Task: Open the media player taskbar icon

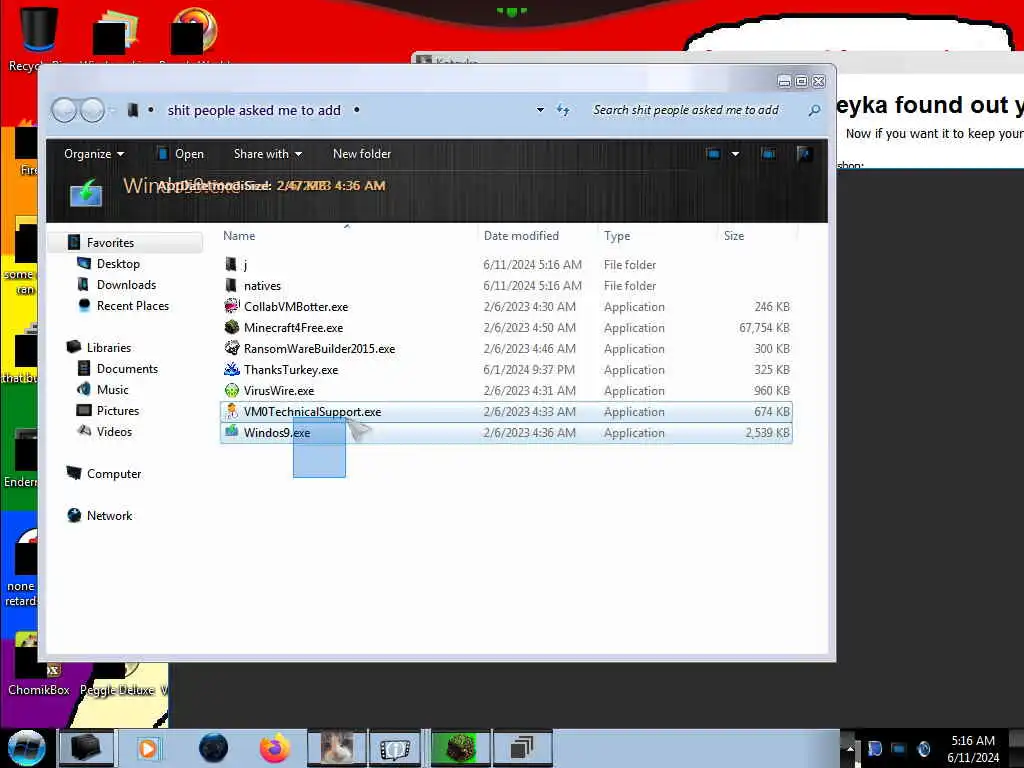Action: tap(148, 748)
